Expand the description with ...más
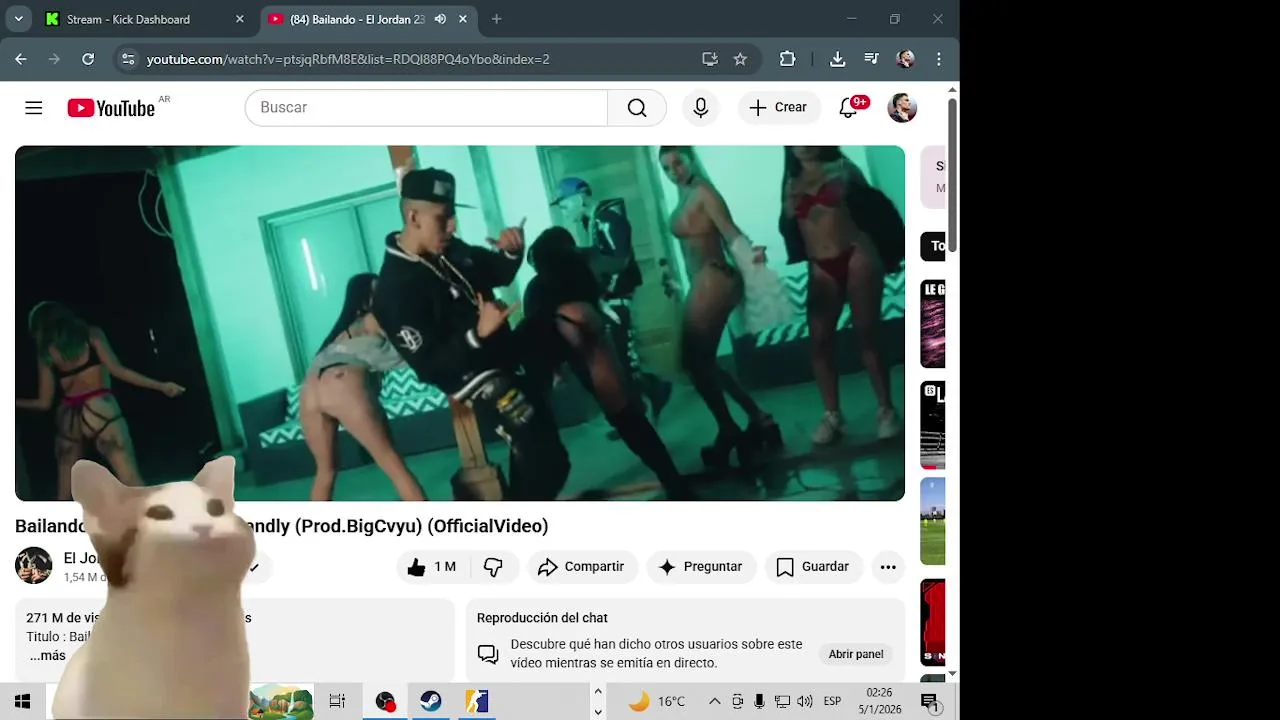This screenshot has height=720, width=1280. tap(48, 656)
